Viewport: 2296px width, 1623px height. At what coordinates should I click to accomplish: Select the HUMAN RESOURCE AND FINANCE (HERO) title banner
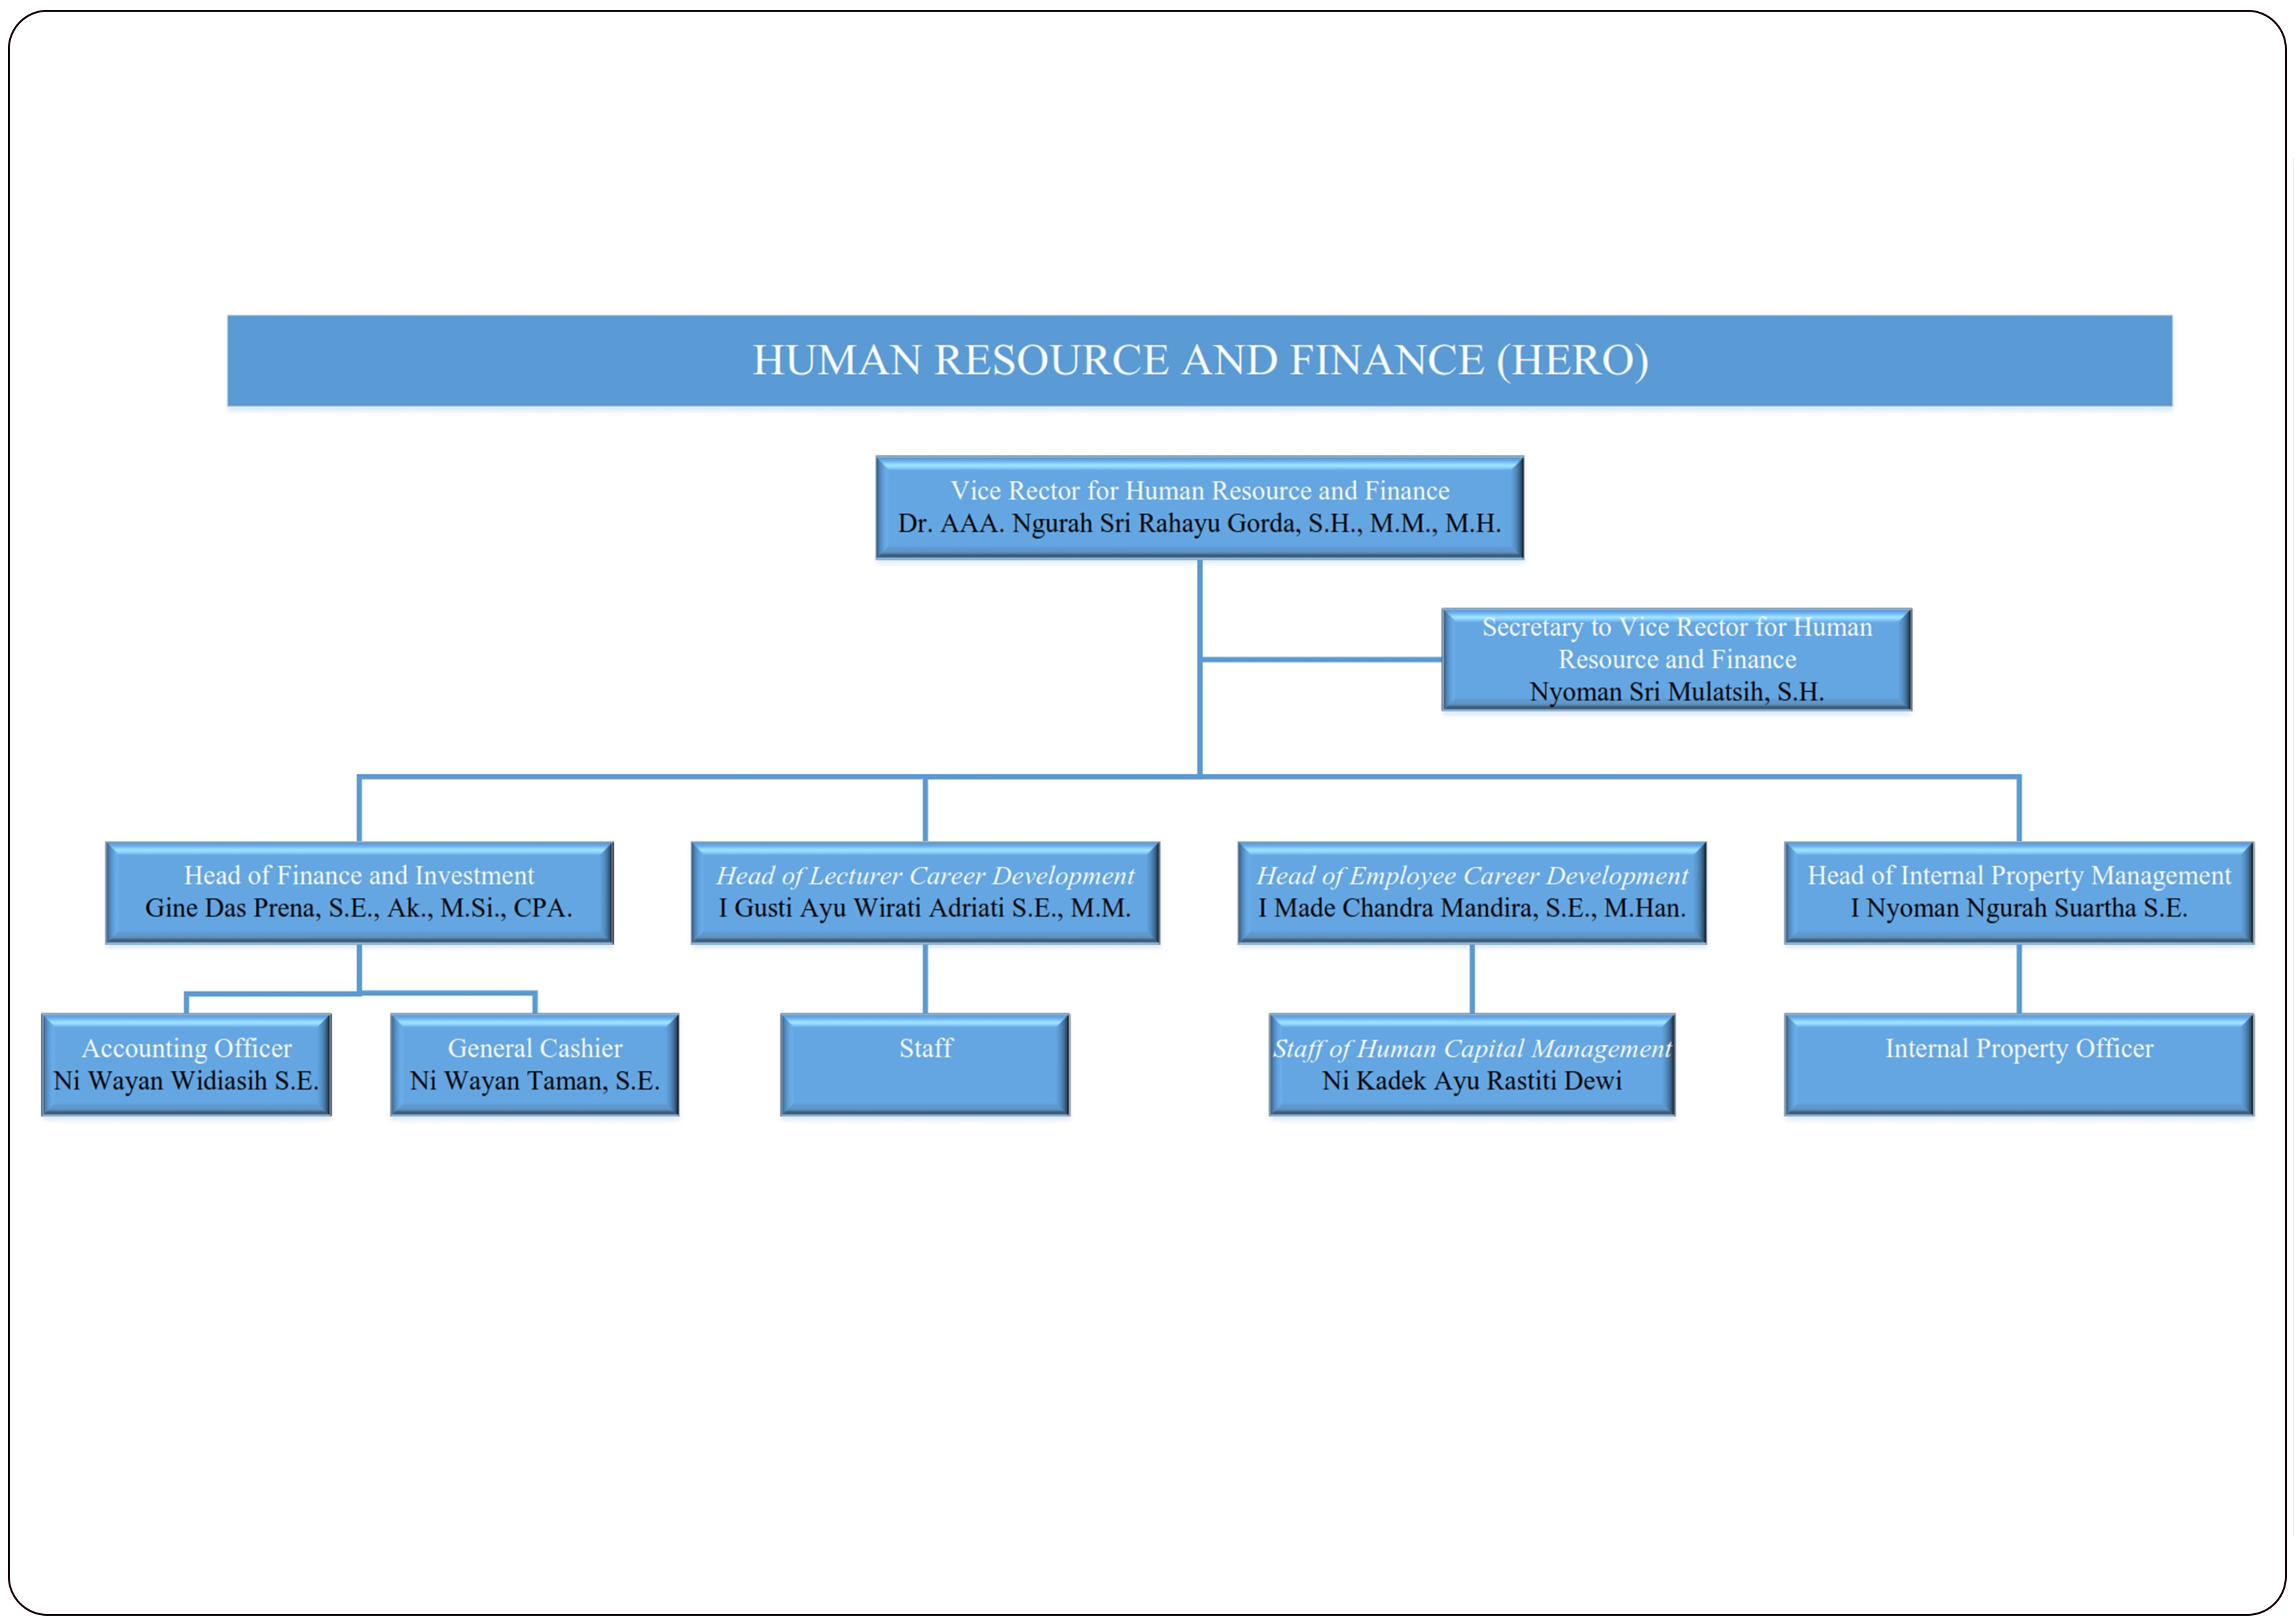point(1199,360)
